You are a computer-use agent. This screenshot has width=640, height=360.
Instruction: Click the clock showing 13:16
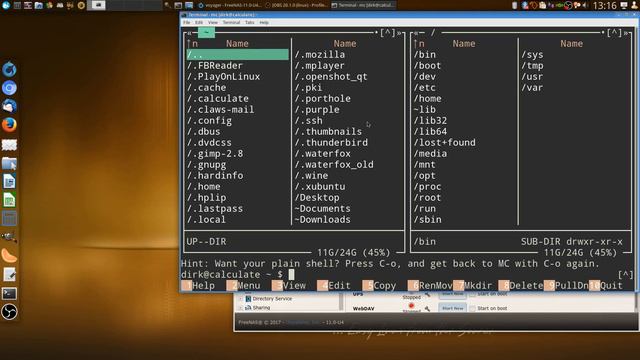pos(604,5)
